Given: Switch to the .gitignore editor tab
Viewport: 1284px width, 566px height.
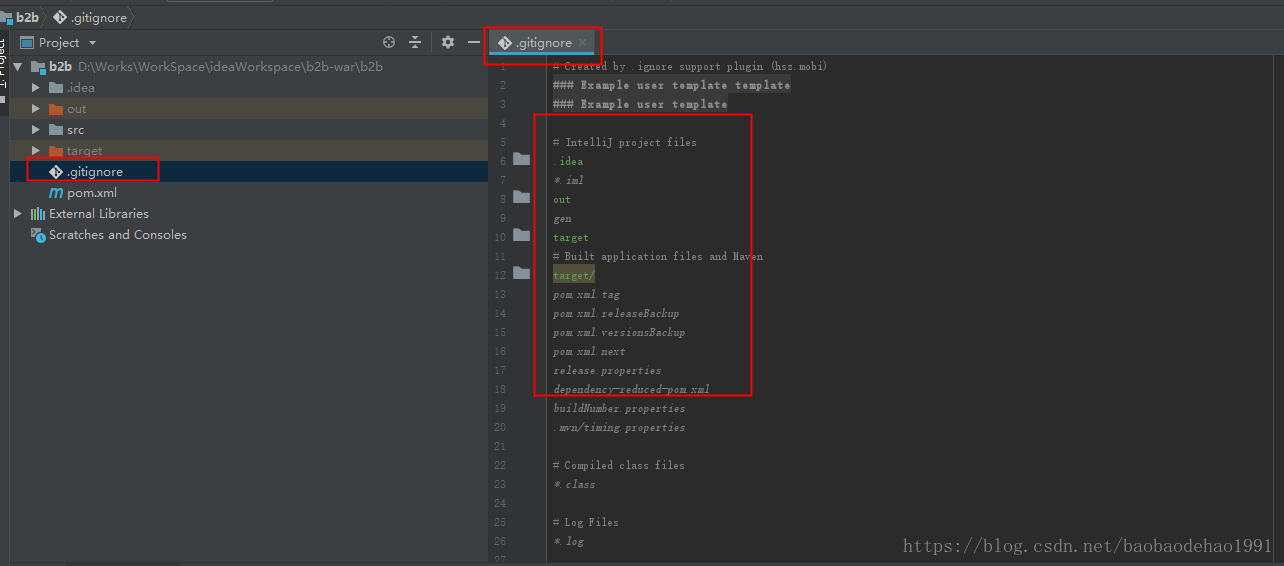Looking at the screenshot, I should (x=544, y=43).
